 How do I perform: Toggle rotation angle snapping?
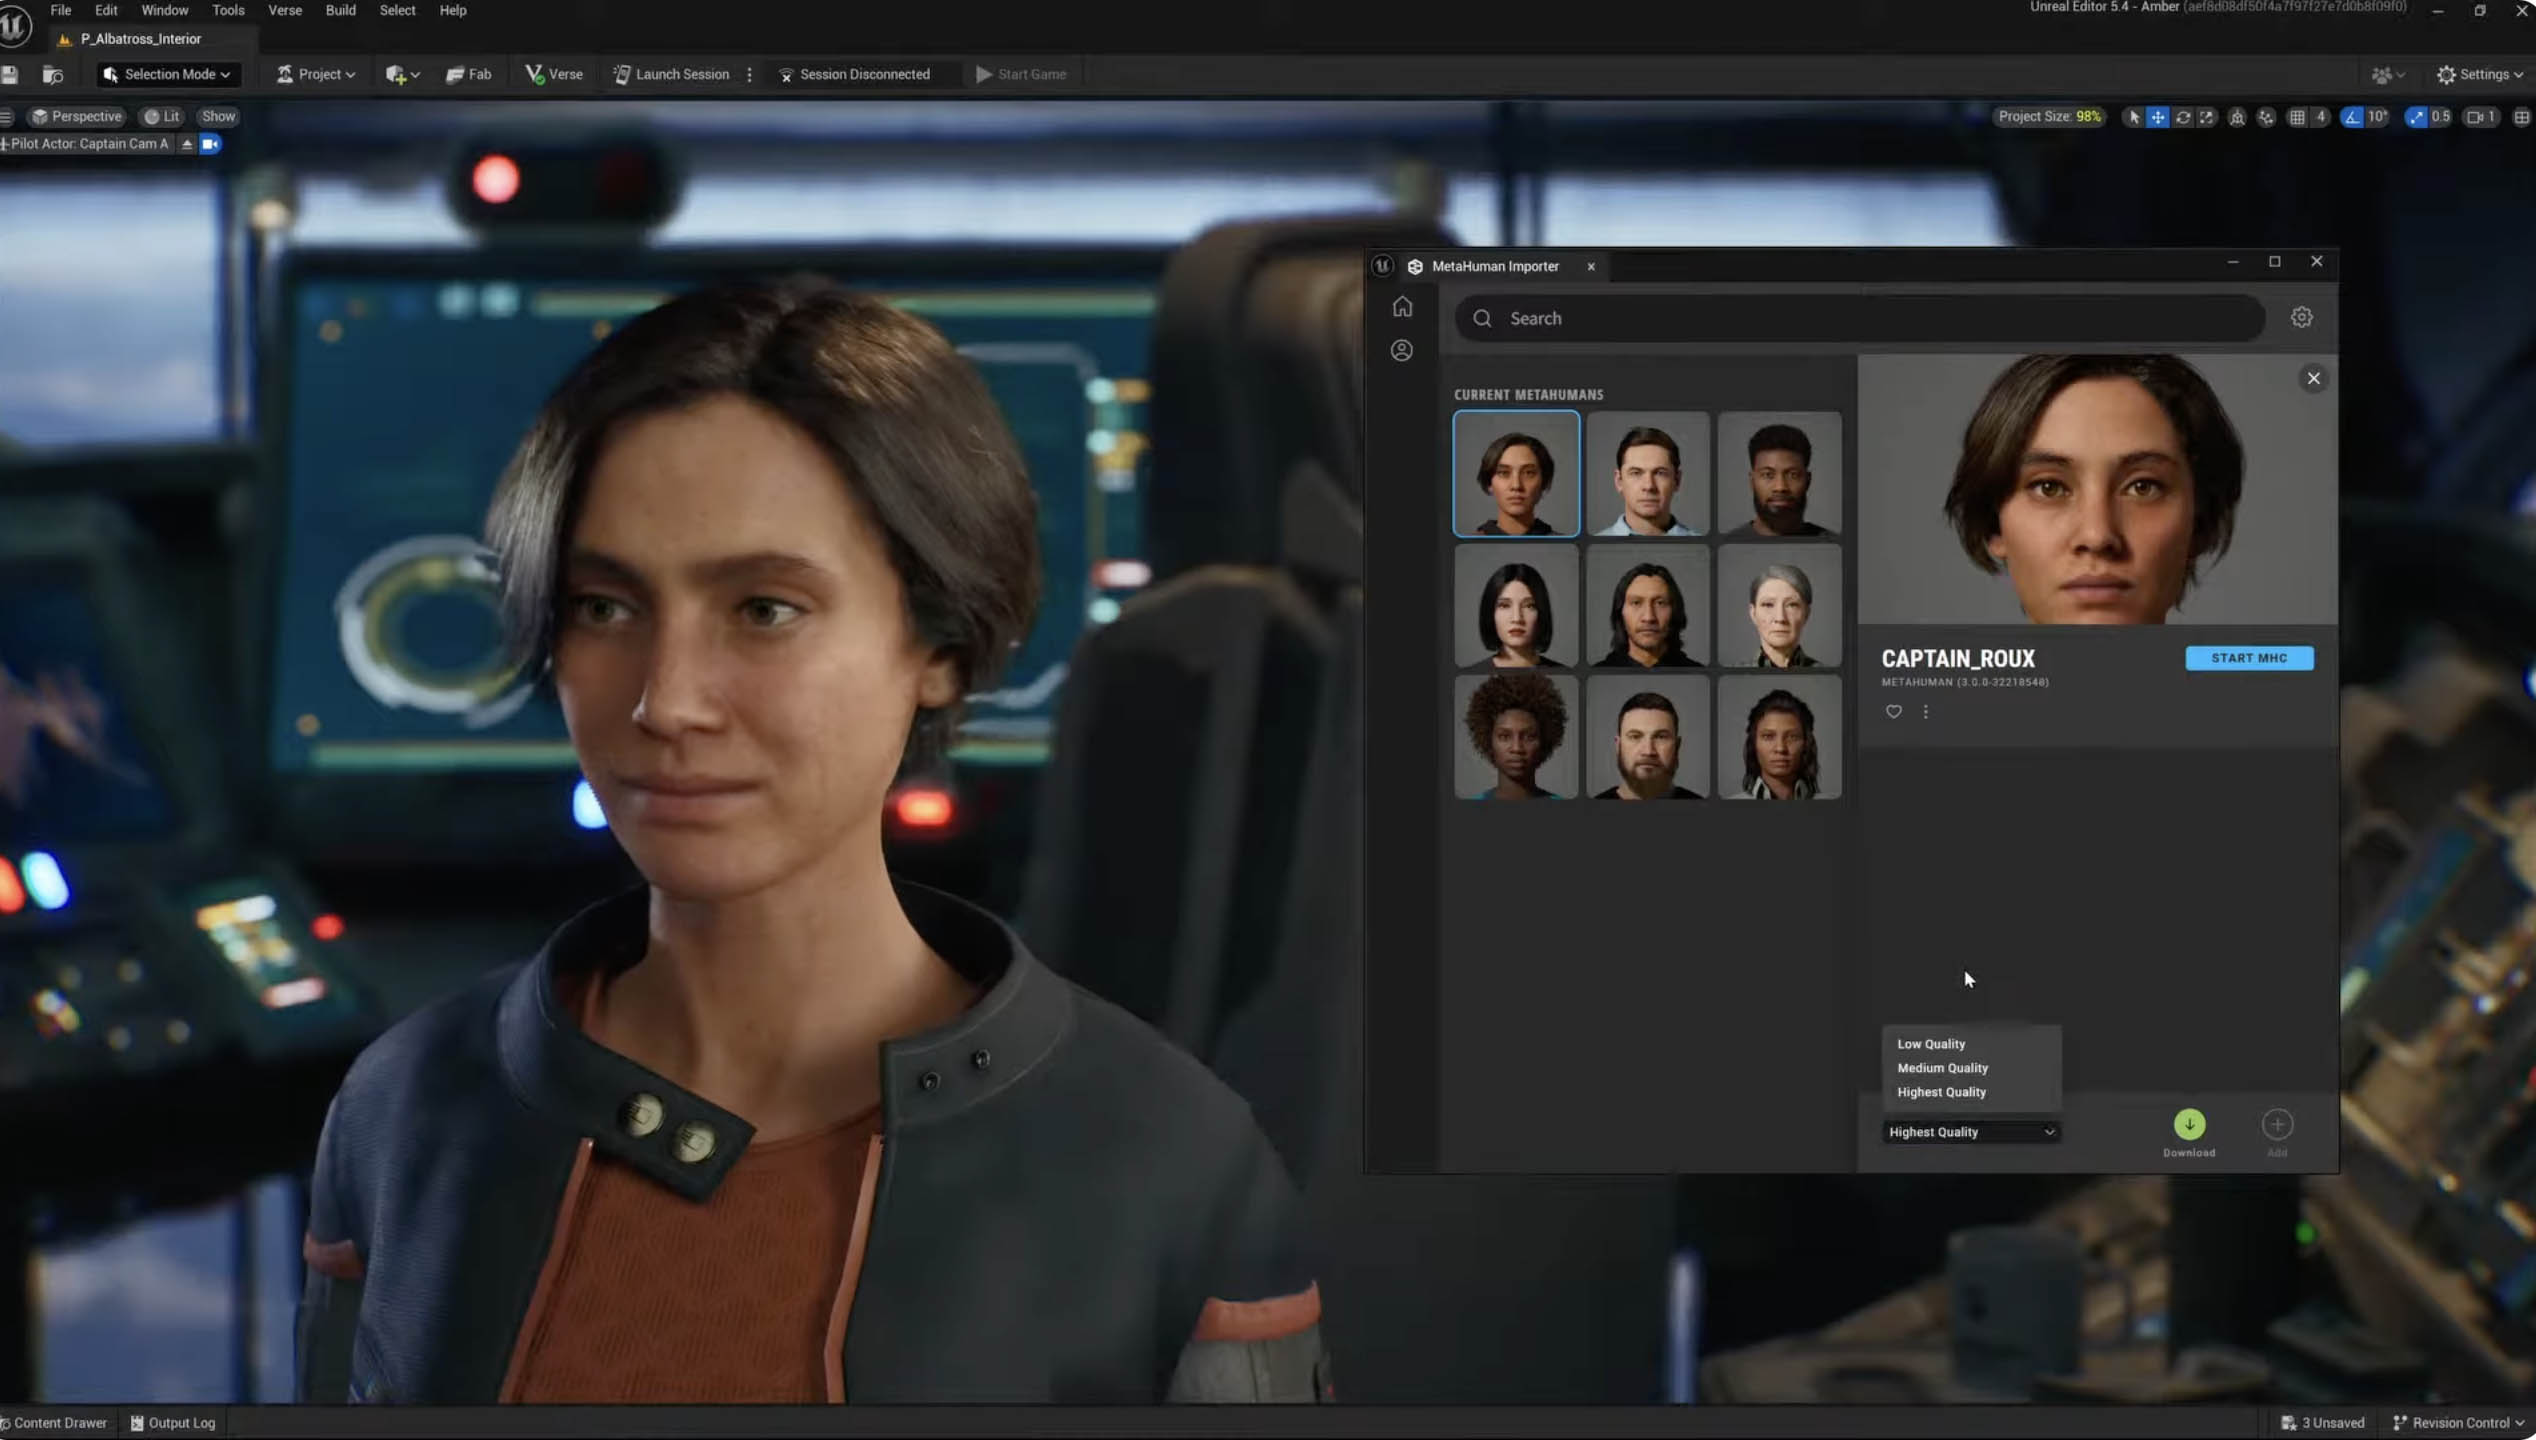(2352, 117)
